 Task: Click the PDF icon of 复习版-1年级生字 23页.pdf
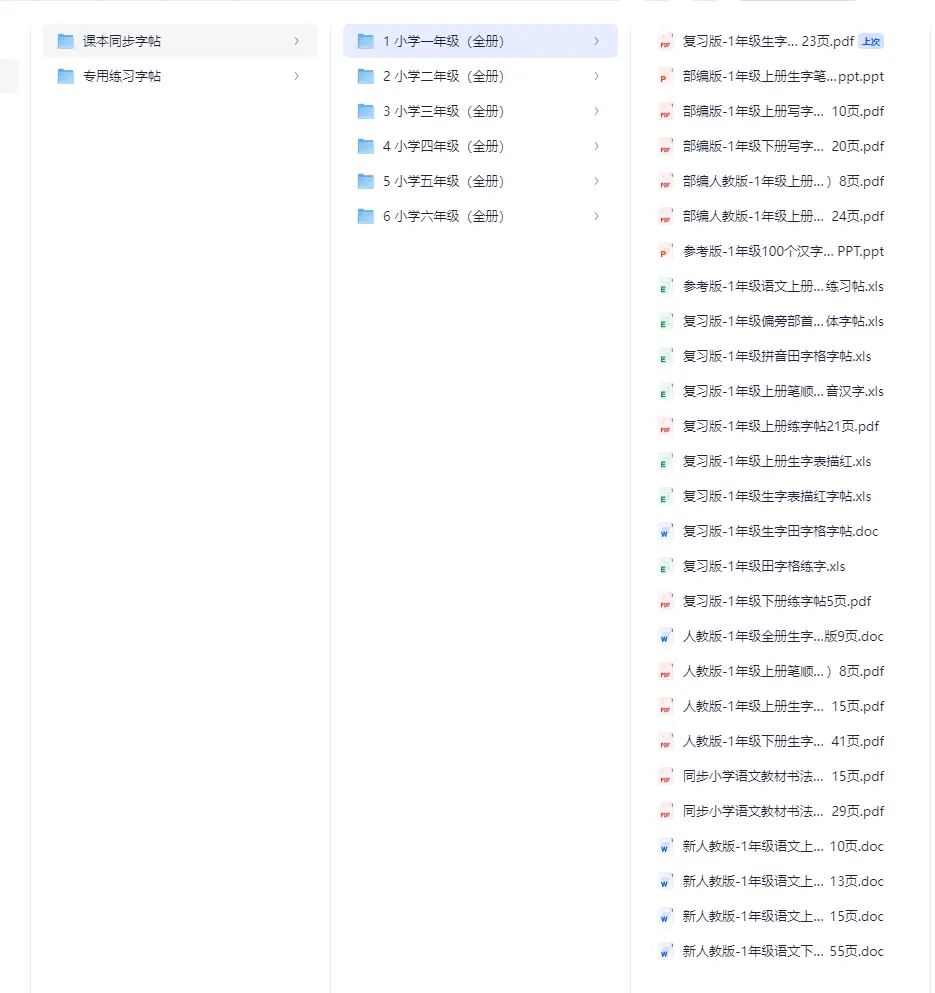coord(665,42)
